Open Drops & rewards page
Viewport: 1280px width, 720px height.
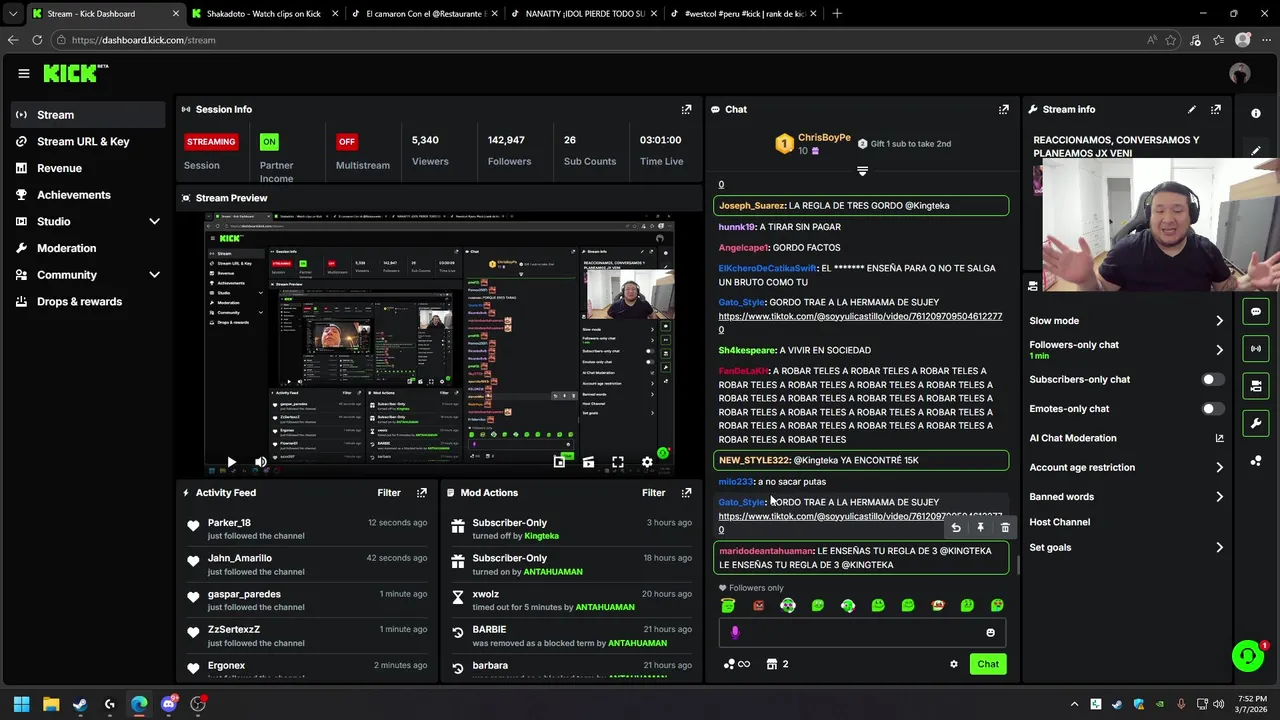tap(88, 302)
